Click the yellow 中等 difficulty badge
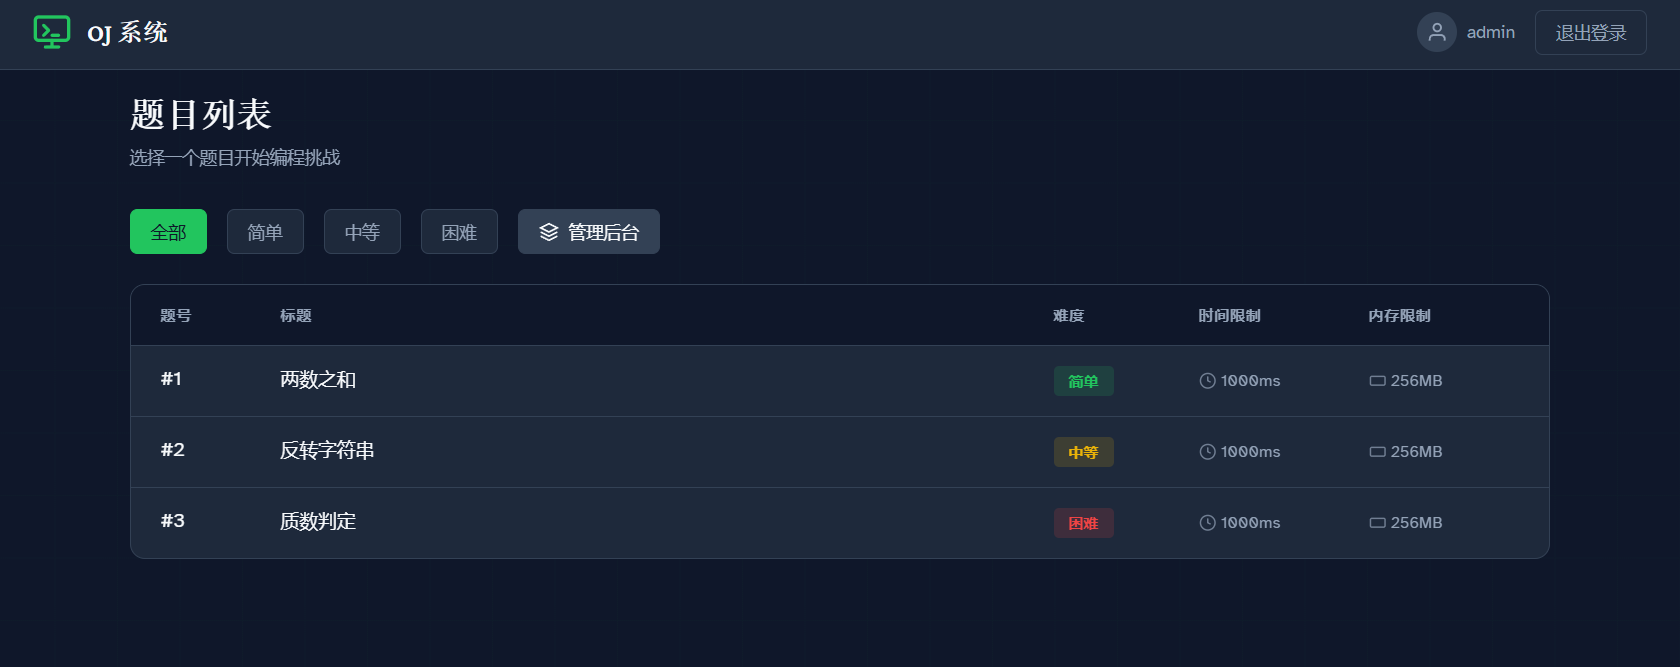The height and width of the screenshot is (667, 1680). pos(1083,452)
